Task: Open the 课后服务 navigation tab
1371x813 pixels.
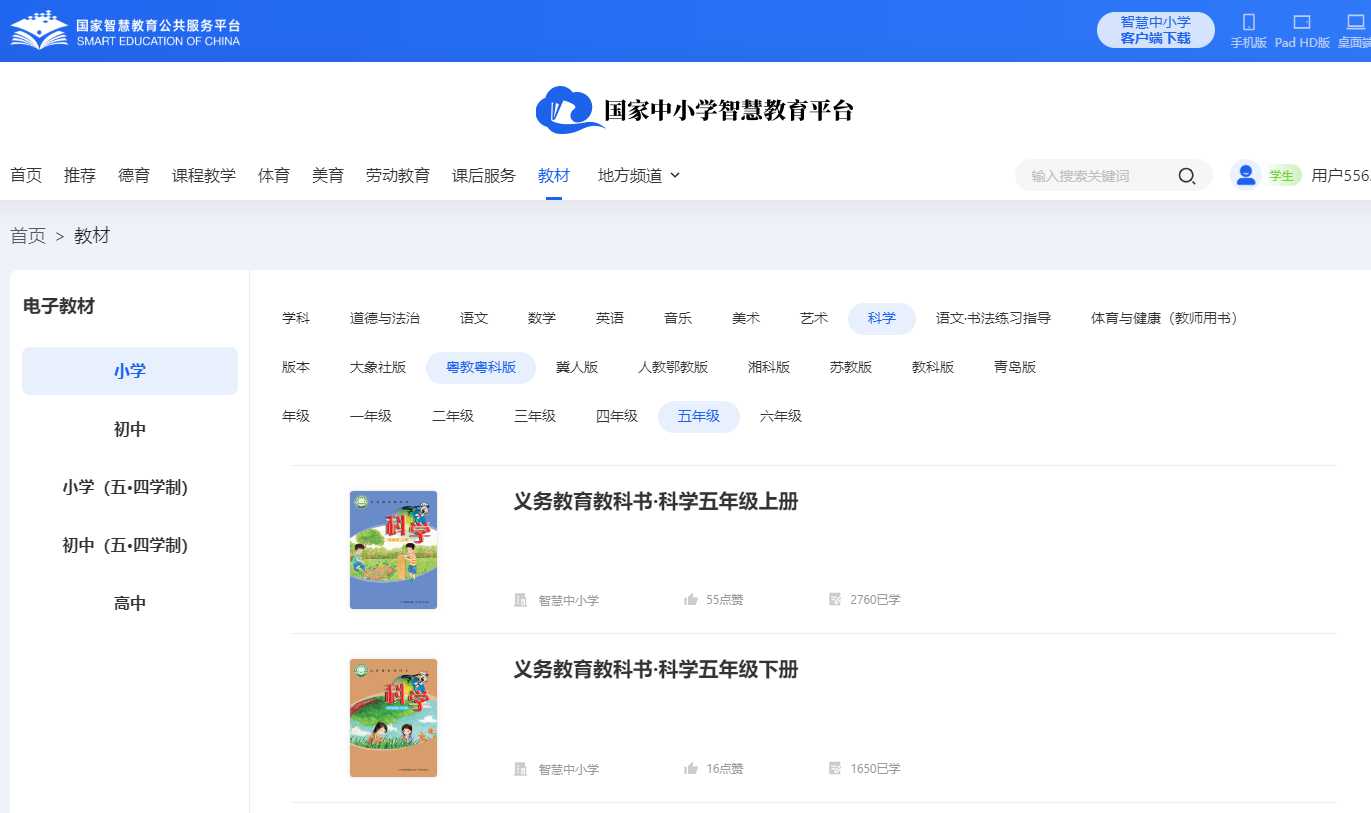Action: [x=484, y=175]
